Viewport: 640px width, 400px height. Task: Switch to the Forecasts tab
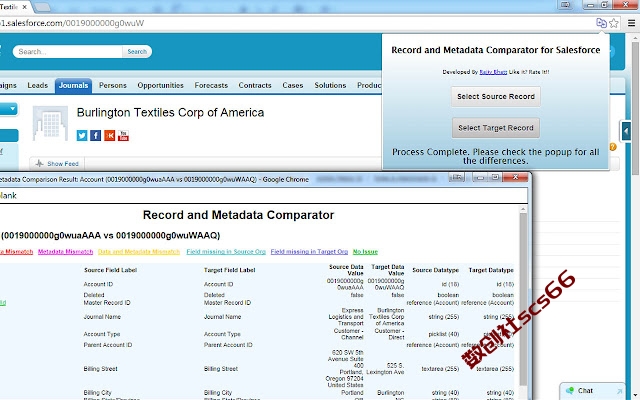(x=211, y=85)
